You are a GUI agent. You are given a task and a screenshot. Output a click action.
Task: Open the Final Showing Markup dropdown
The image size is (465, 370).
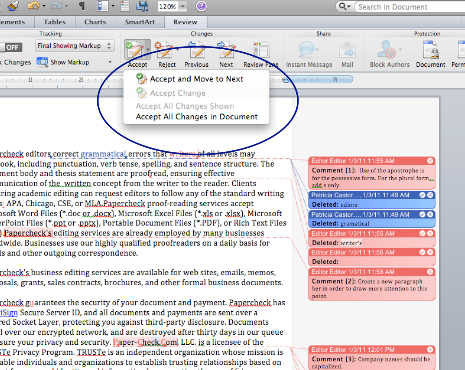75,46
